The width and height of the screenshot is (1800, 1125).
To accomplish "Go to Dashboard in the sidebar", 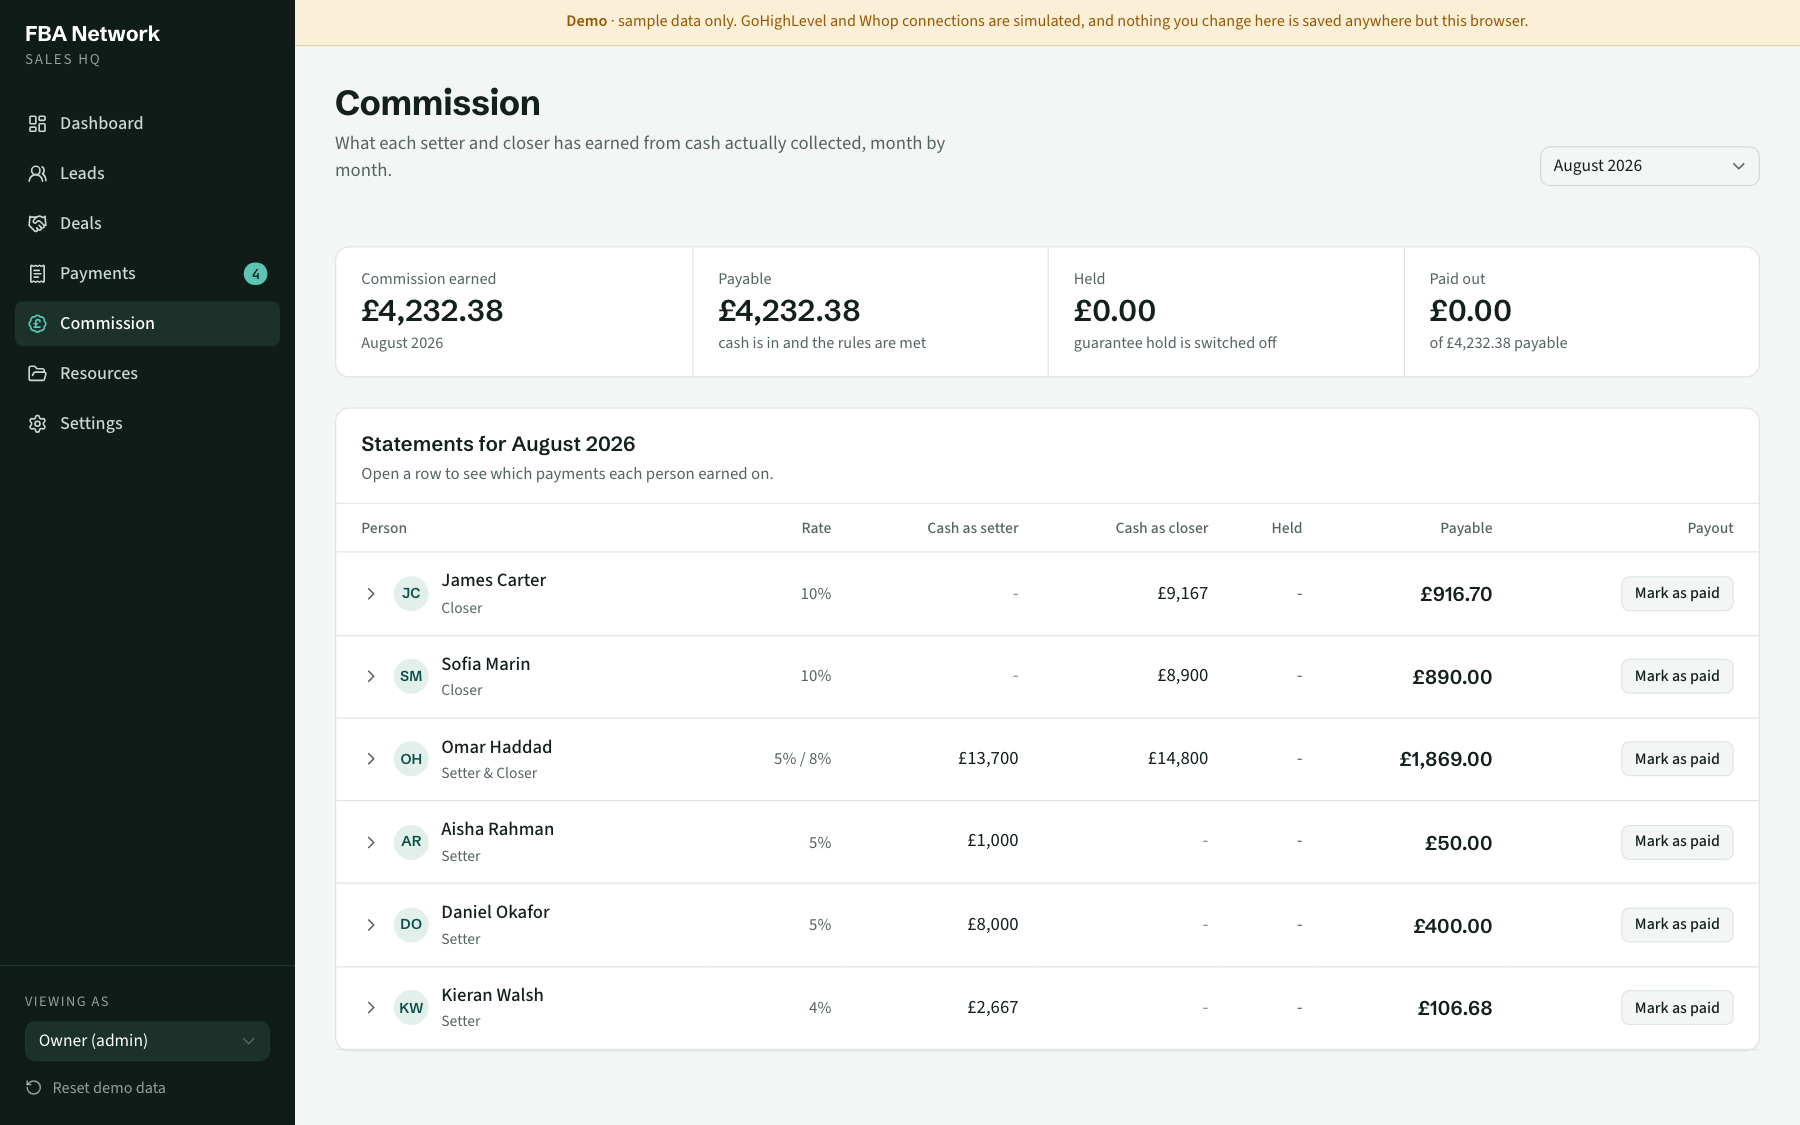I will (x=147, y=123).
